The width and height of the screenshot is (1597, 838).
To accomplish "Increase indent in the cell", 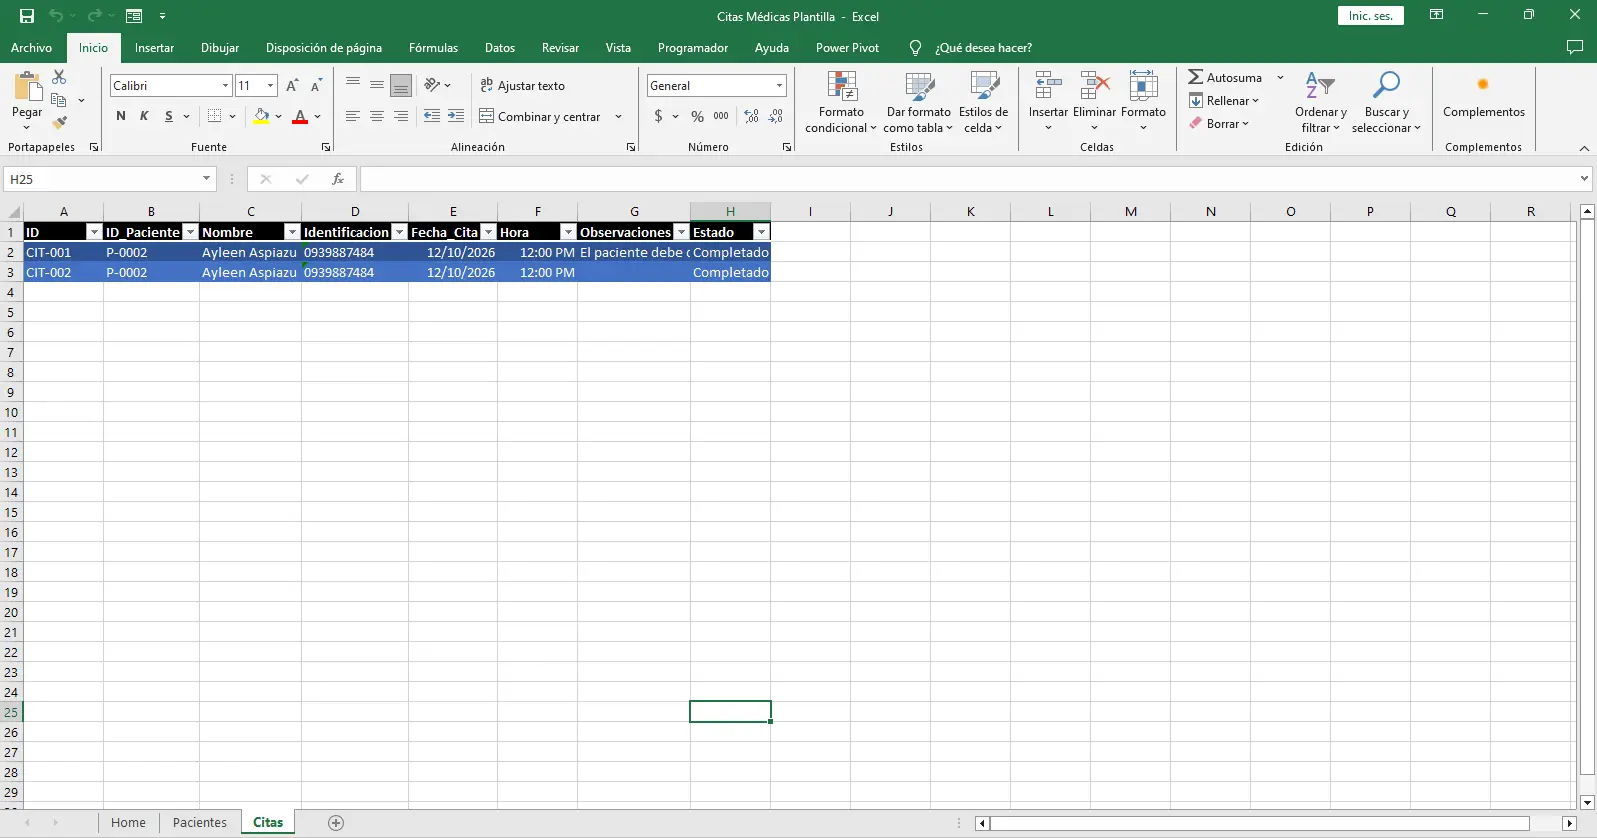I will click(456, 117).
